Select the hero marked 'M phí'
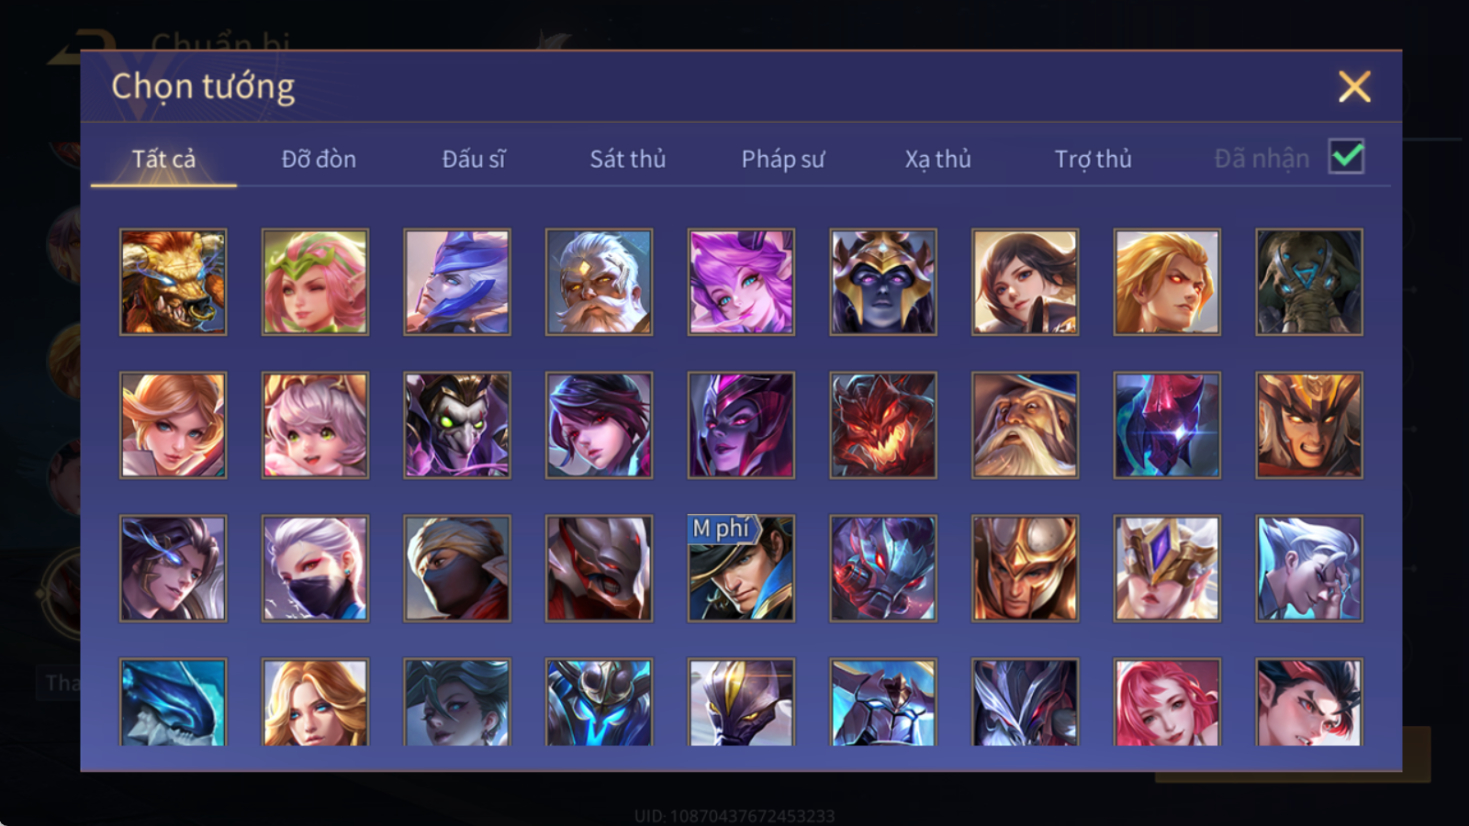 741,568
